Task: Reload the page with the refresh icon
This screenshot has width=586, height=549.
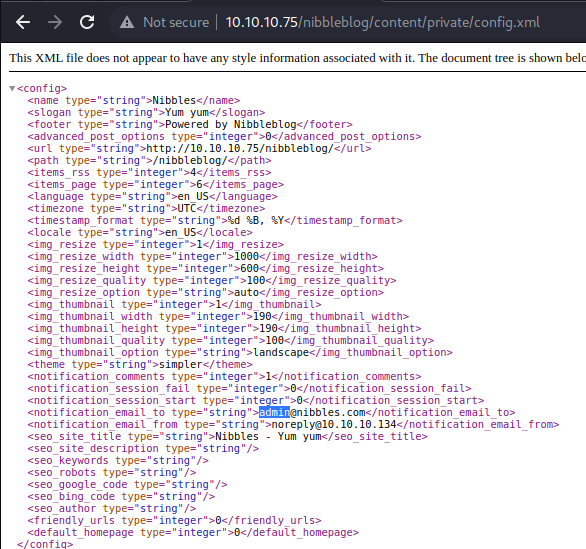Action: [87, 22]
